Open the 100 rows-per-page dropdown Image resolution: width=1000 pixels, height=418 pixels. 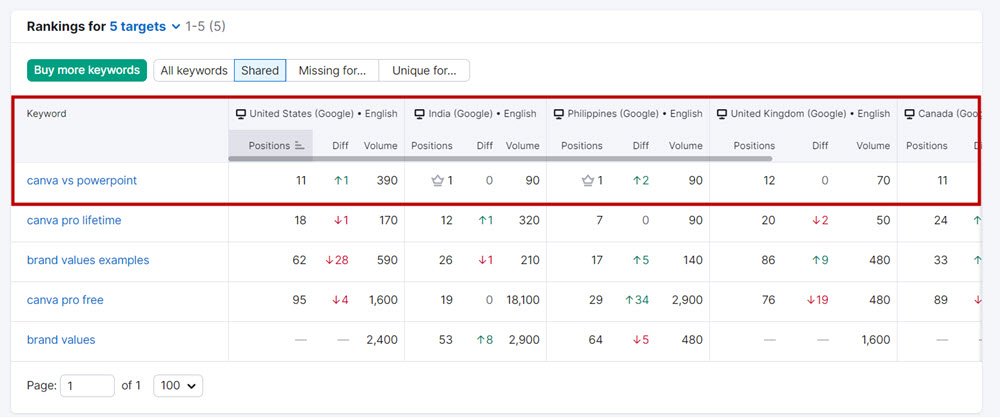[x=178, y=385]
